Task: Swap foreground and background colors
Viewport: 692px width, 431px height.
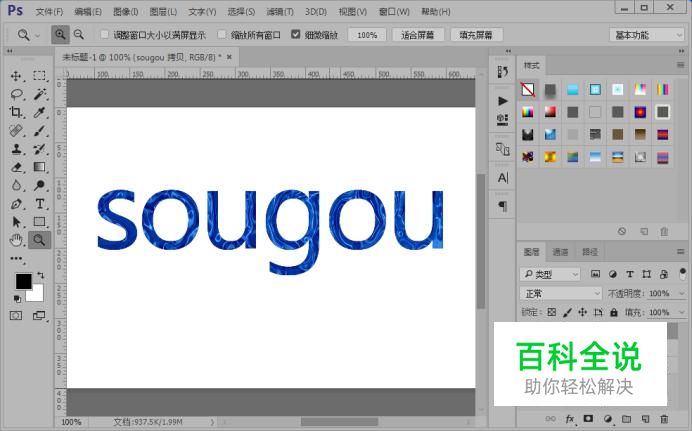Action: coord(41,275)
